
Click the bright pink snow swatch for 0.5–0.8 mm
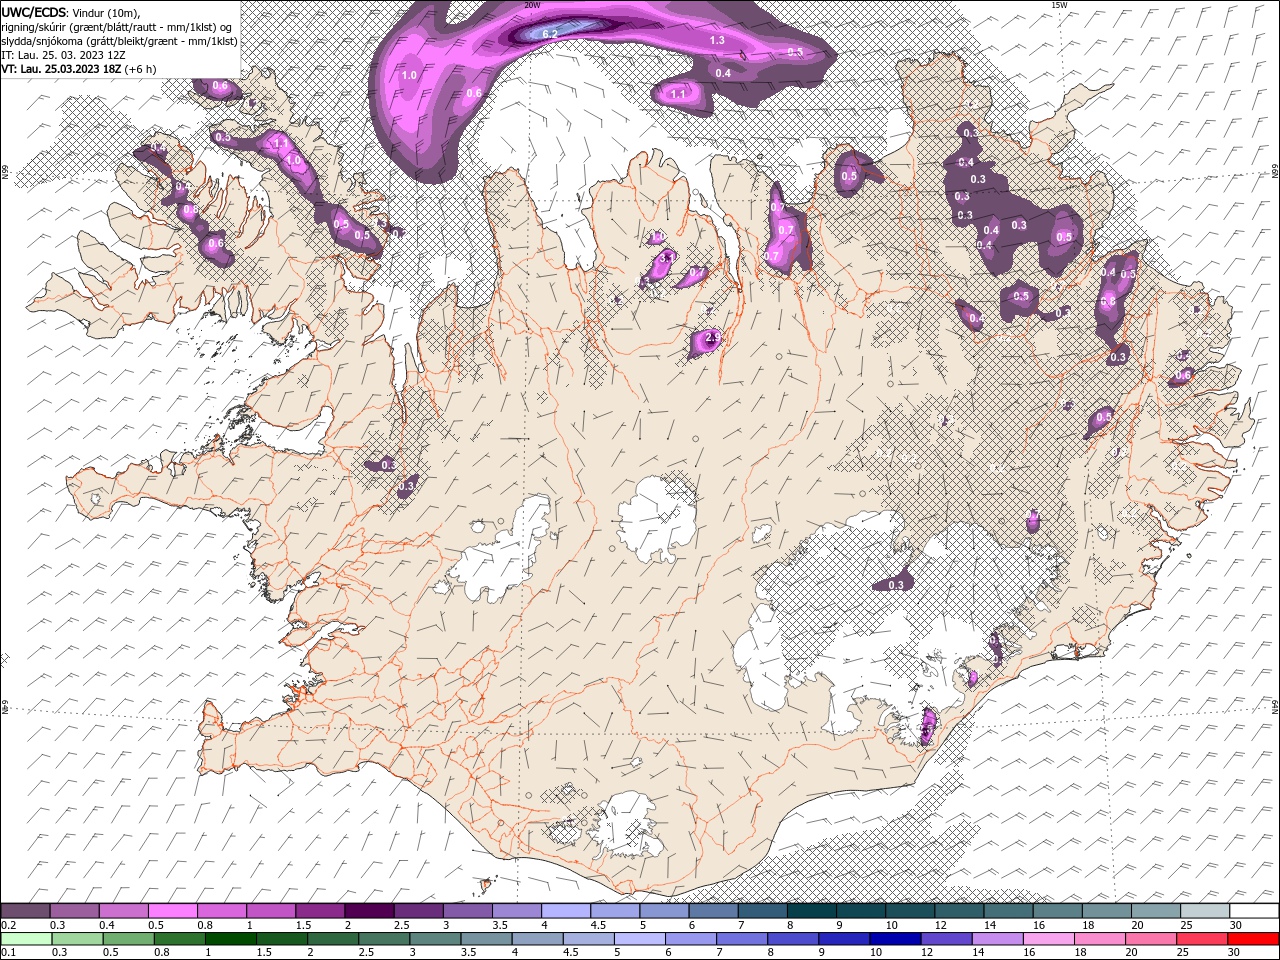coord(173,911)
